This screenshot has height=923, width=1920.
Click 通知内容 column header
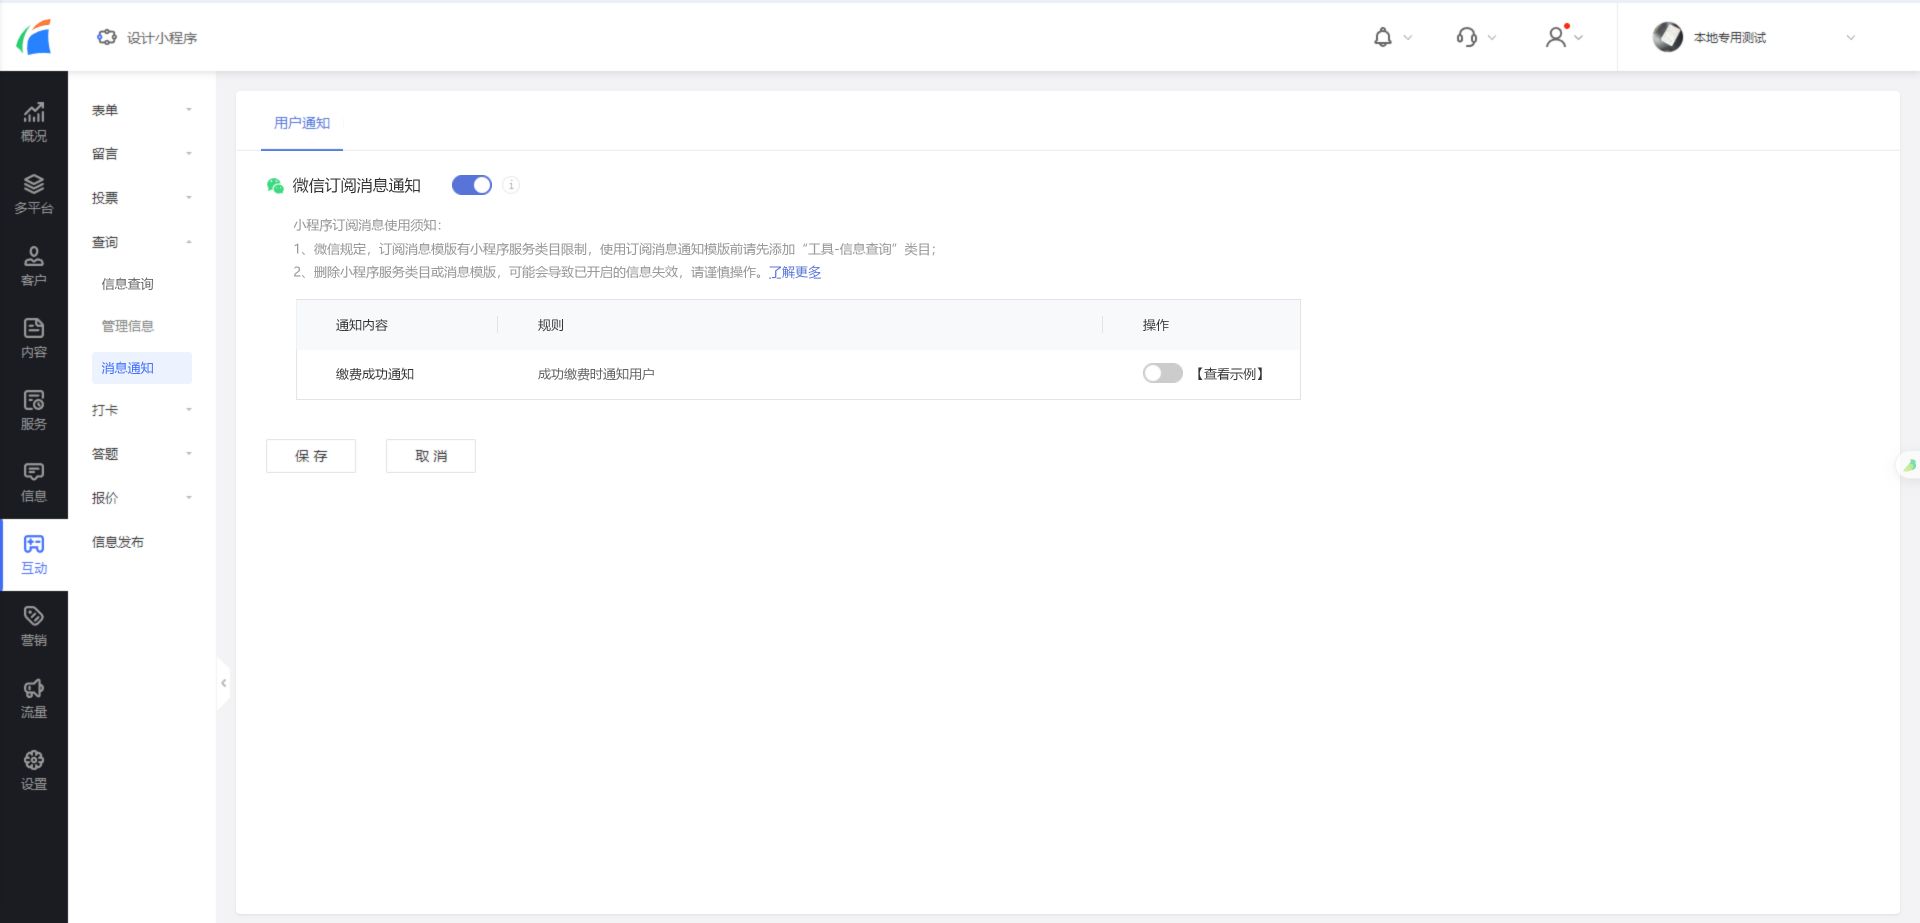pyautogui.click(x=362, y=325)
